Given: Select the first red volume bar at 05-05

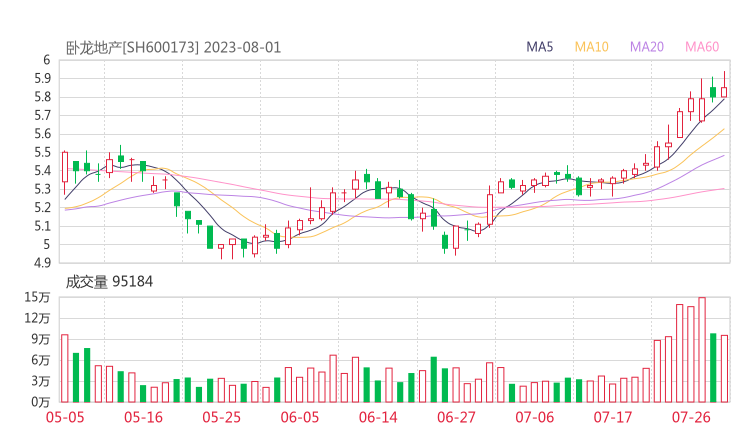Looking at the screenshot, I should click(65, 368).
